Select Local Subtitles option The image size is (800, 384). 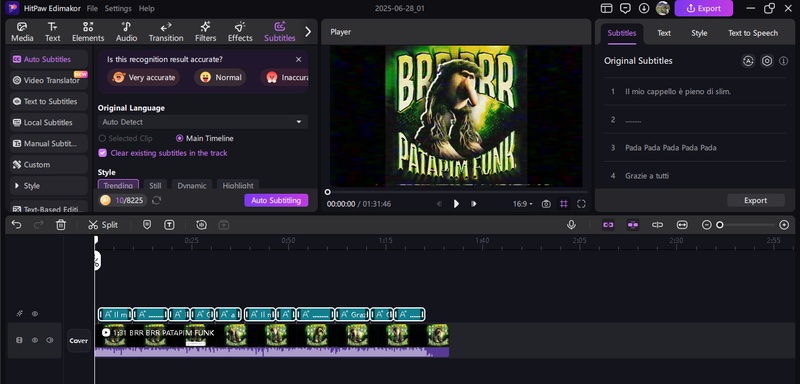click(48, 122)
